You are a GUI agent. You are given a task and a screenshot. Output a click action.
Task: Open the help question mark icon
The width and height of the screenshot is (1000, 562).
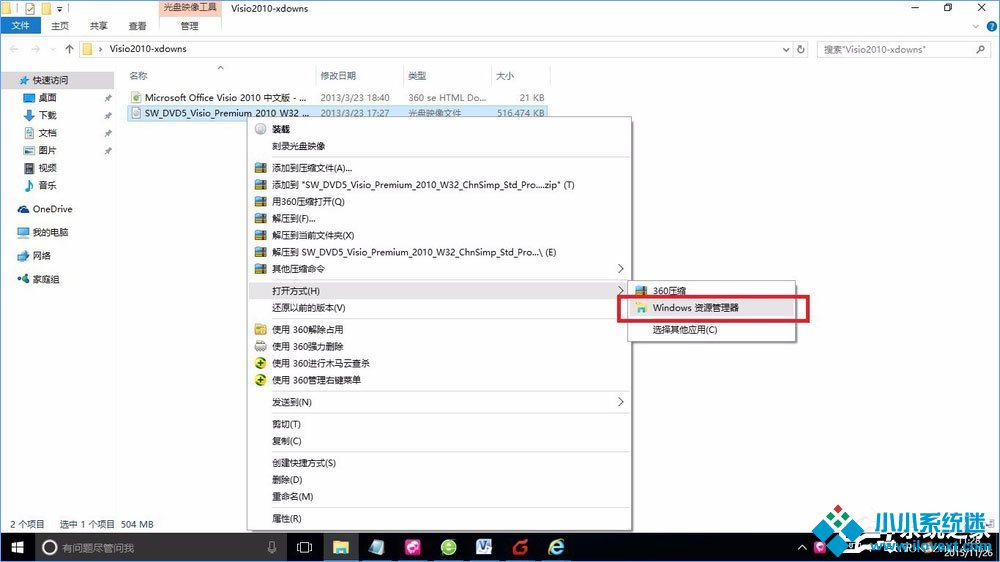[992, 26]
